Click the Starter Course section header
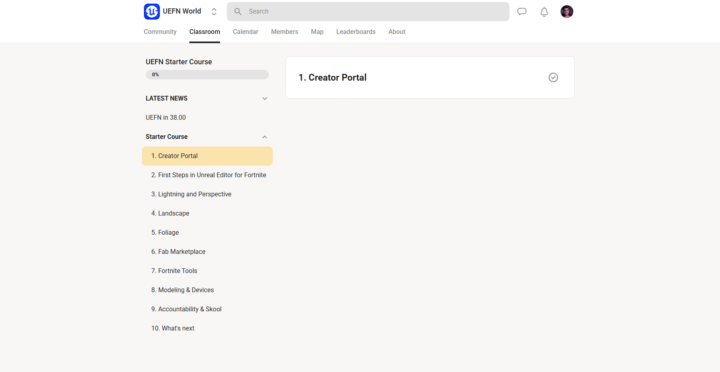This screenshot has height=372, width=720. click(x=166, y=137)
